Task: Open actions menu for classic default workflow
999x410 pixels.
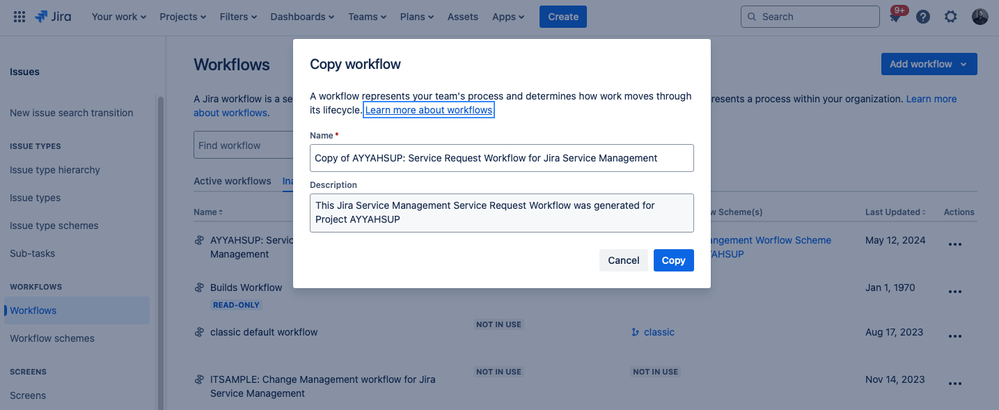Action: 954,336
